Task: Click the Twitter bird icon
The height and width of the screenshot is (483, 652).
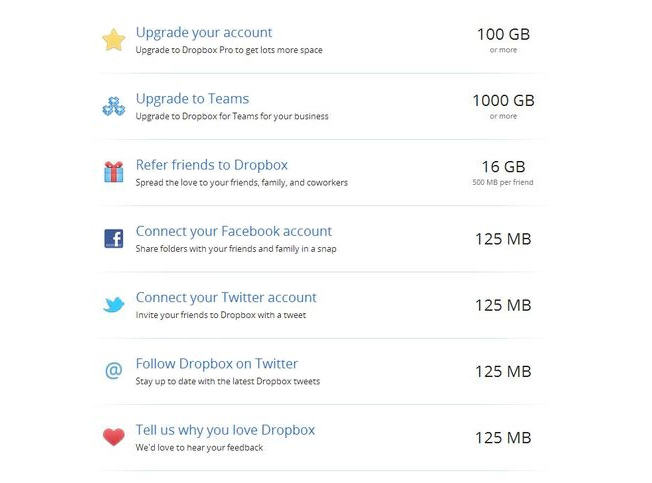Action: click(x=114, y=305)
